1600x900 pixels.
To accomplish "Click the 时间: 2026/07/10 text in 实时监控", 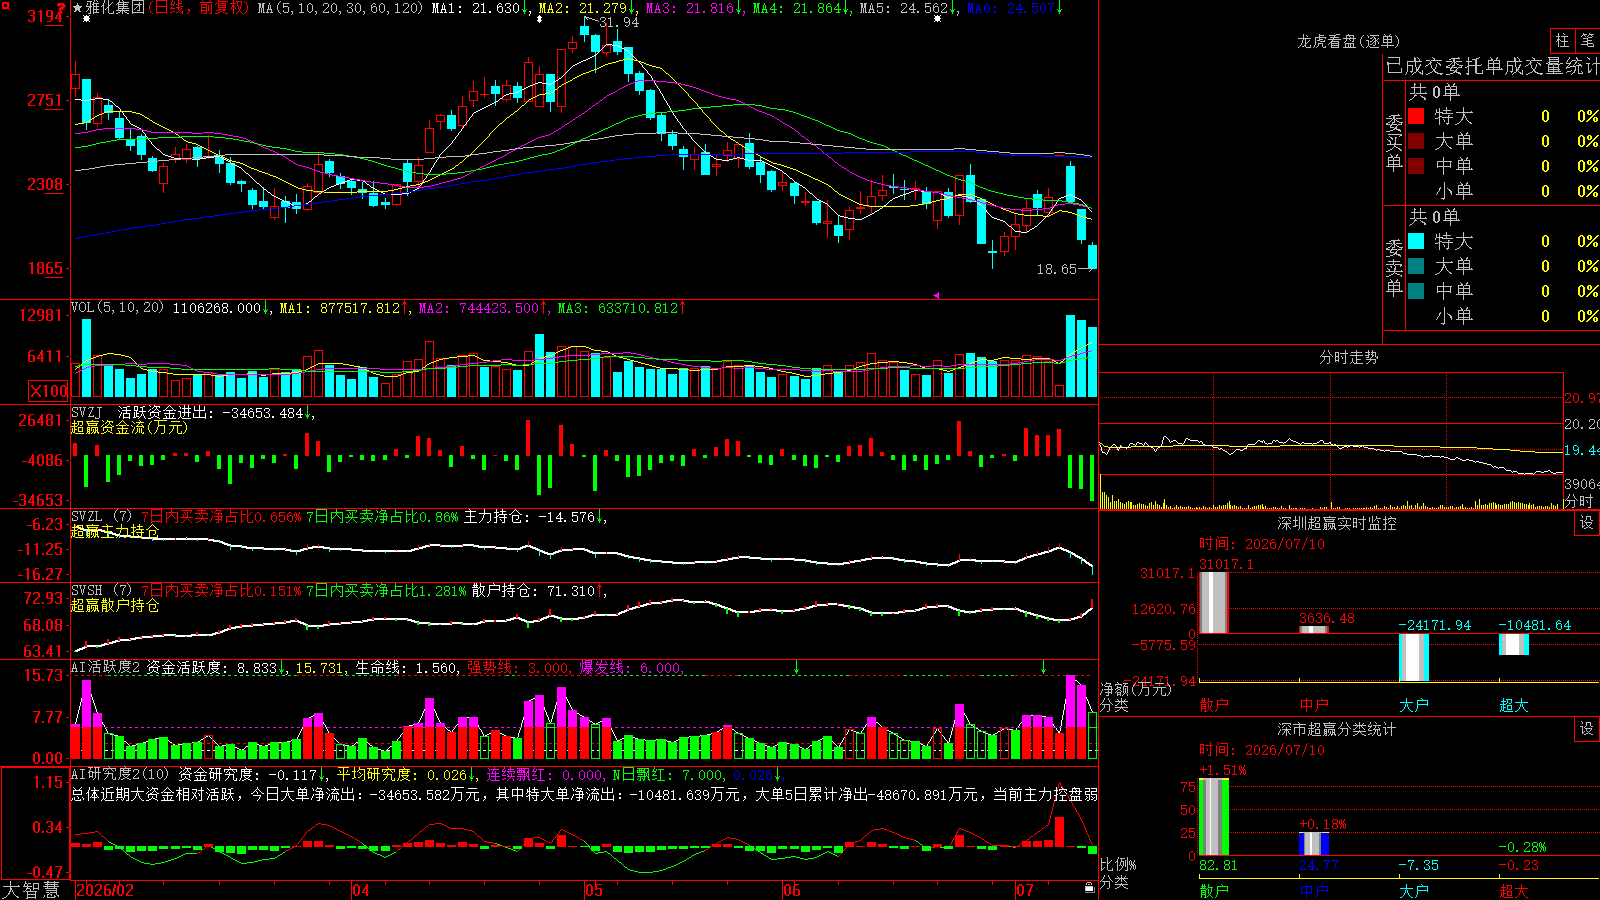I will pos(1262,544).
